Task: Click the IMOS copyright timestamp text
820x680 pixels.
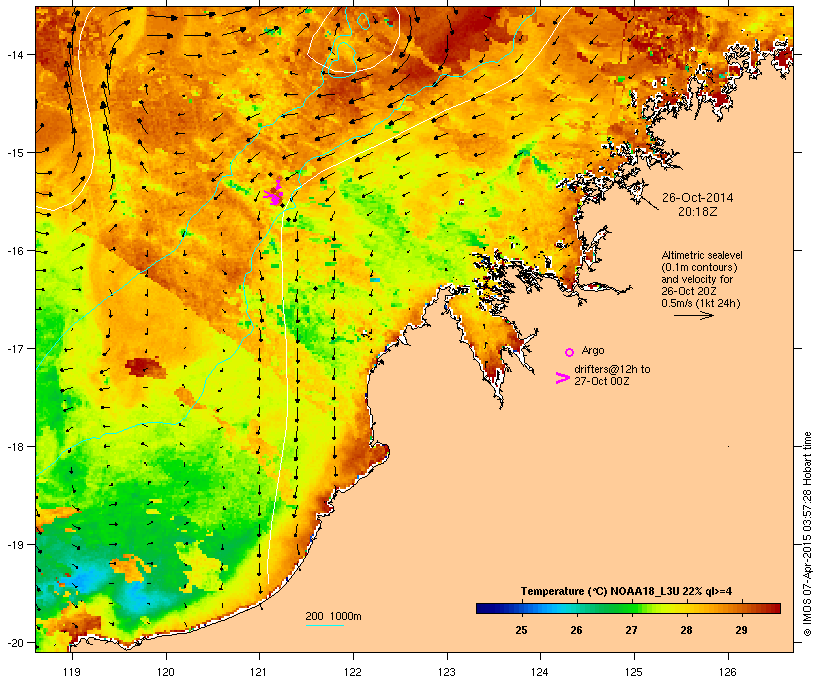Action: pyautogui.click(x=807, y=534)
